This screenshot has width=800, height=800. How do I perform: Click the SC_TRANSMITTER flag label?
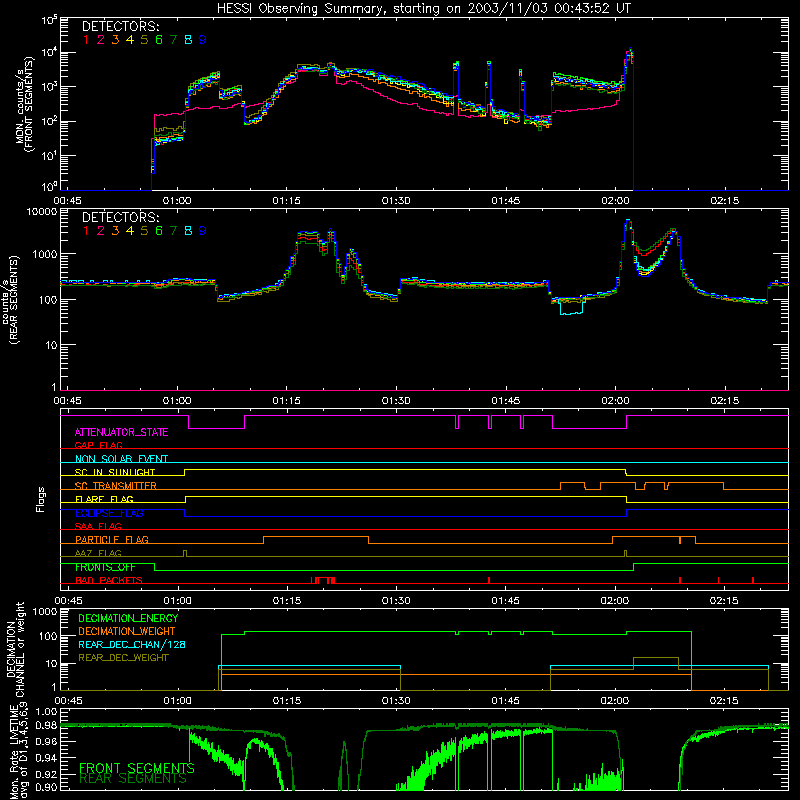tap(116, 486)
